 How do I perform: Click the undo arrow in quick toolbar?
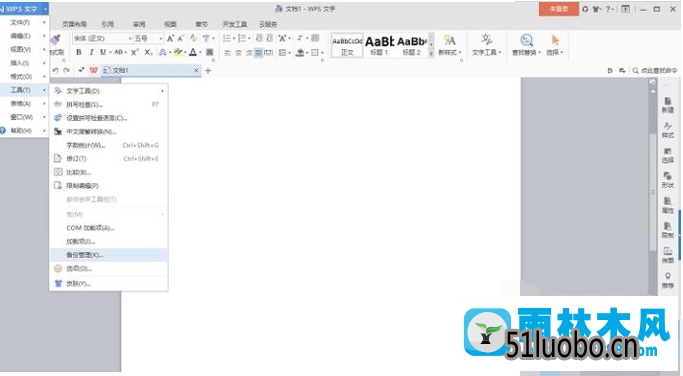coord(55,70)
